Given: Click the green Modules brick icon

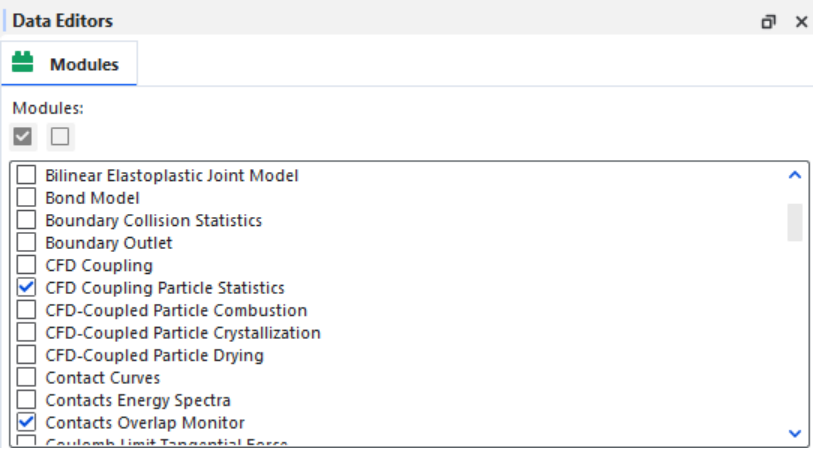Looking at the screenshot, I should [x=22, y=62].
